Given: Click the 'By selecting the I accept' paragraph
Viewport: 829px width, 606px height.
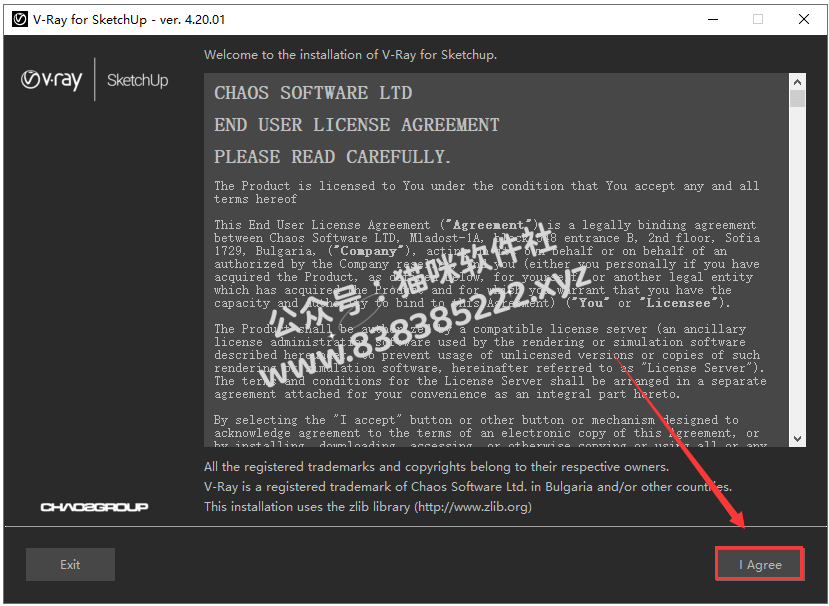Looking at the screenshot, I should [x=491, y=433].
